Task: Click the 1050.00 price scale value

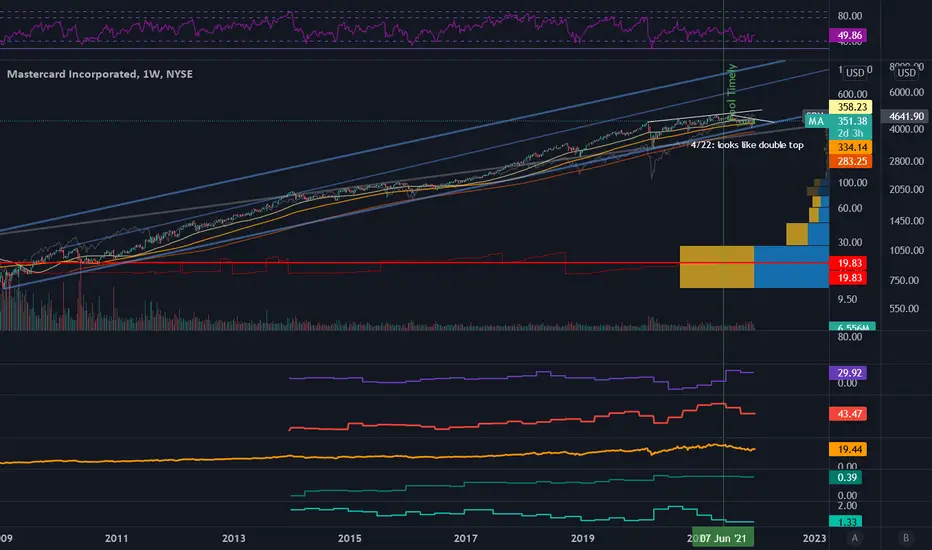Action: (x=906, y=250)
